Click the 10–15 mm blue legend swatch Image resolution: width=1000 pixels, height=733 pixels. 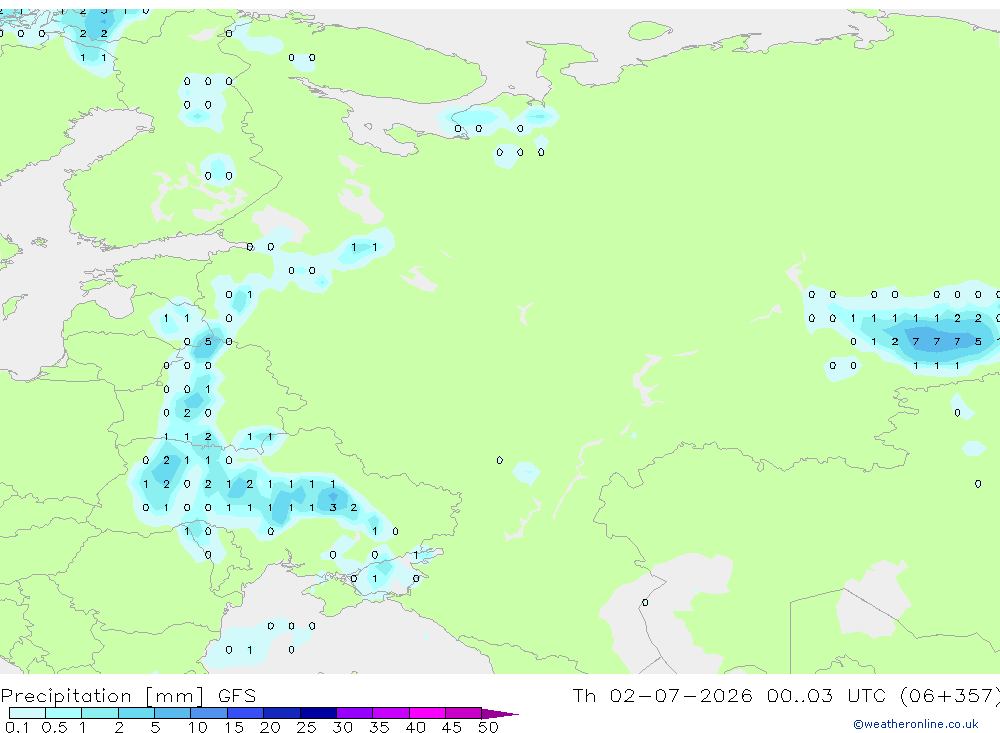(209, 713)
